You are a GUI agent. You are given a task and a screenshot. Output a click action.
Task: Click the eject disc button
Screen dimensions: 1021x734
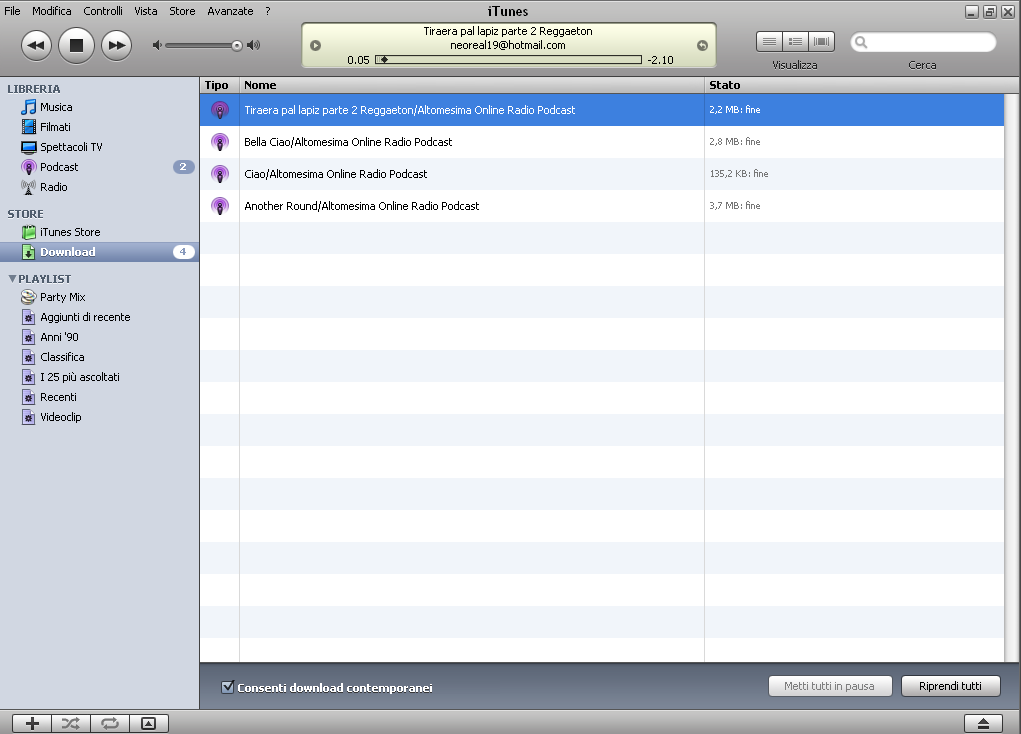click(983, 724)
